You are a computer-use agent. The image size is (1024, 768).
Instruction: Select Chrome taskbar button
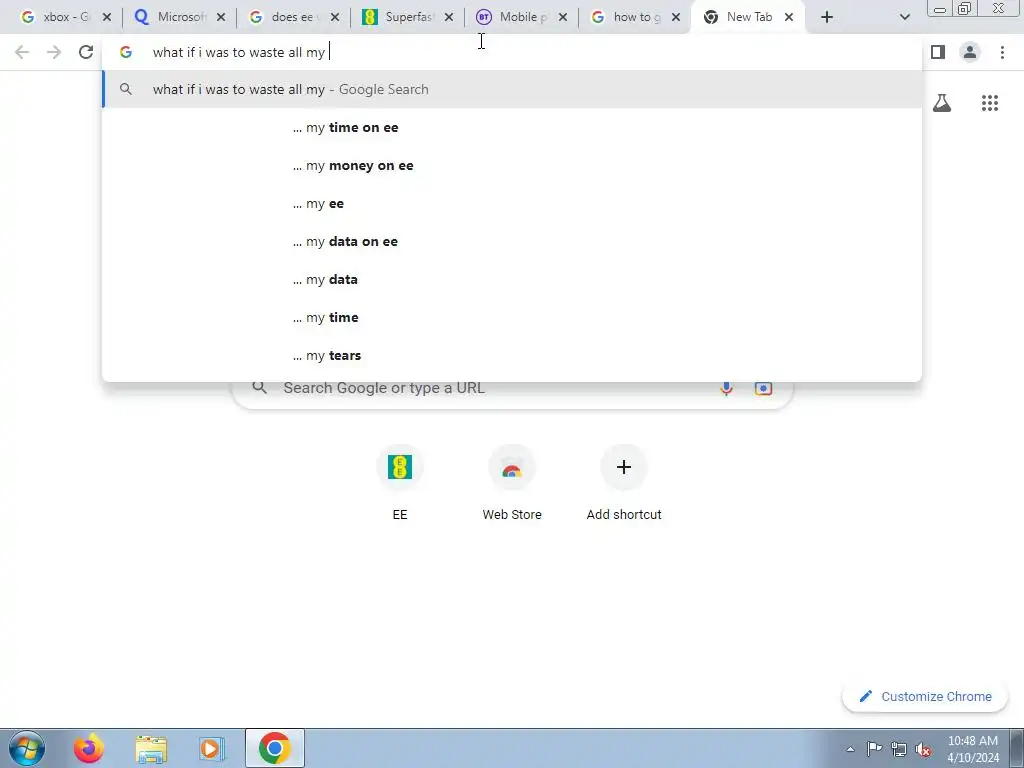275,748
